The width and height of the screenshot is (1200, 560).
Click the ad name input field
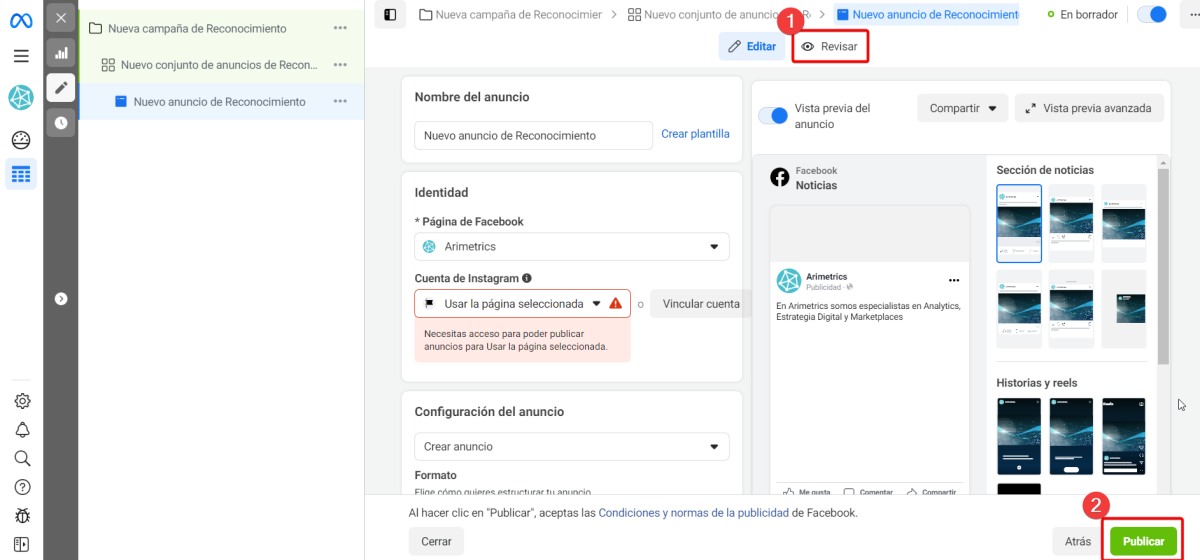(x=533, y=135)
